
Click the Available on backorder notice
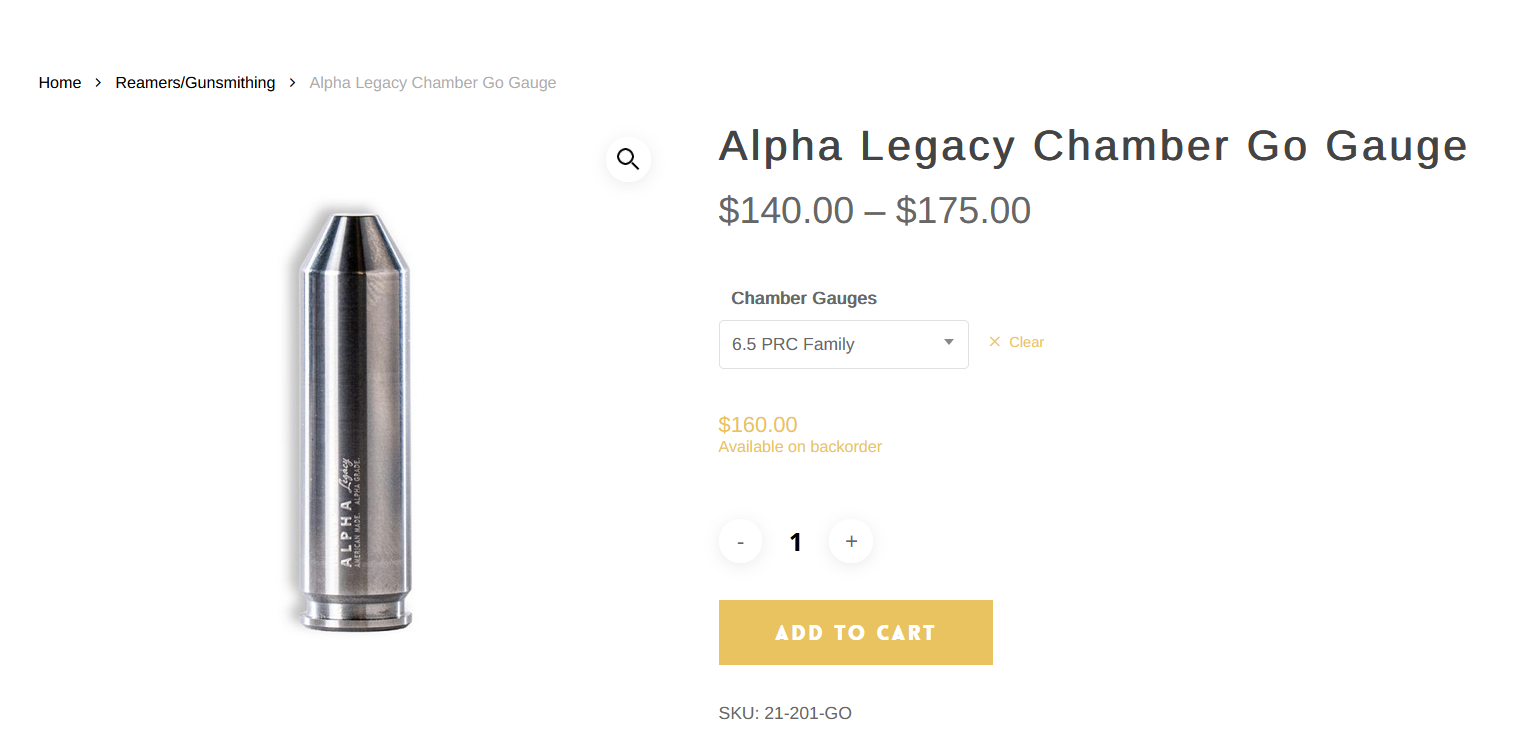[x=800, y=447]
